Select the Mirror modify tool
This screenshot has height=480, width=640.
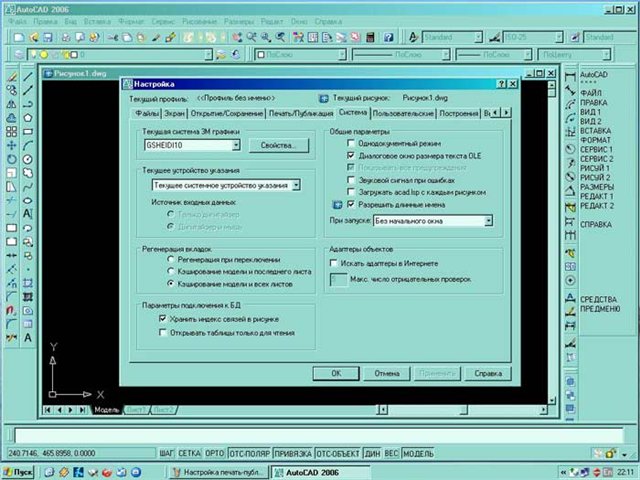[x=11, y=104]
